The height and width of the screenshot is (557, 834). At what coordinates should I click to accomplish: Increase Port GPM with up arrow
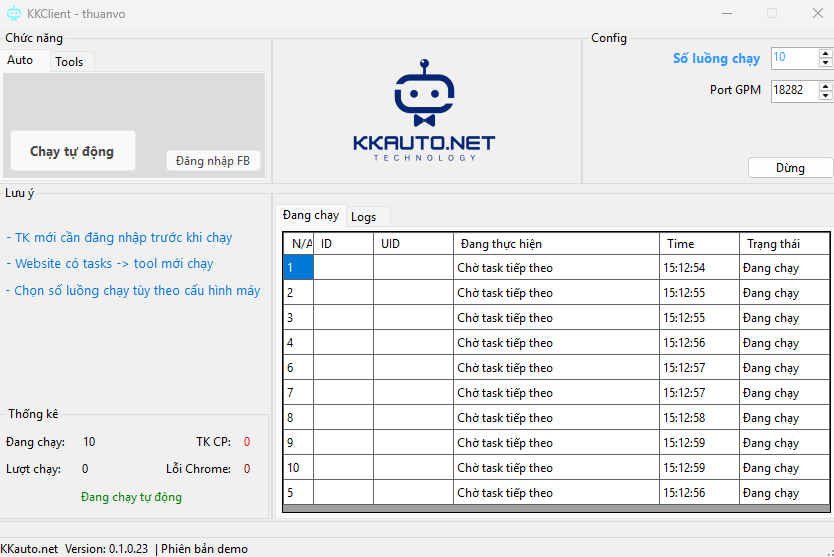click(825, 85)
